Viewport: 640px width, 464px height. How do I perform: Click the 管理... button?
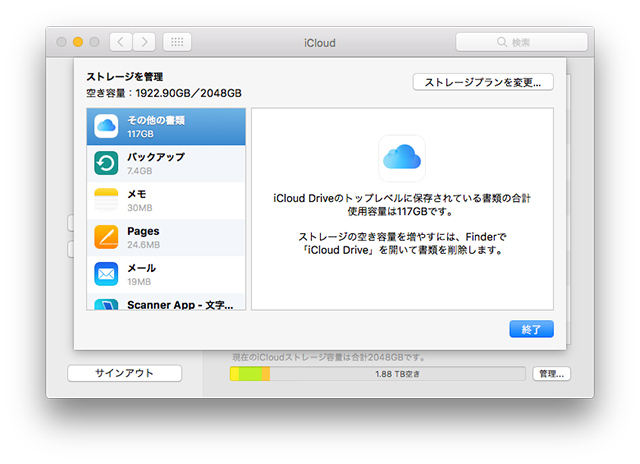(551, 374)
